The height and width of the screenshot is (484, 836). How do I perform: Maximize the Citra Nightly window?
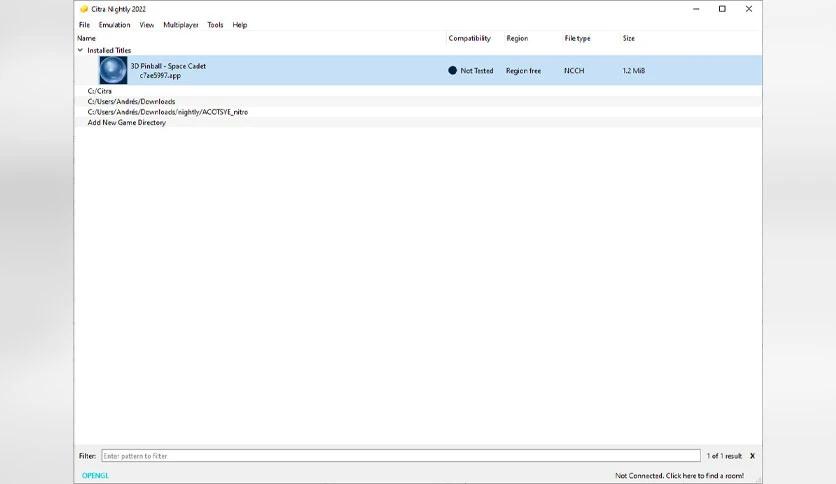coord(722,9)
